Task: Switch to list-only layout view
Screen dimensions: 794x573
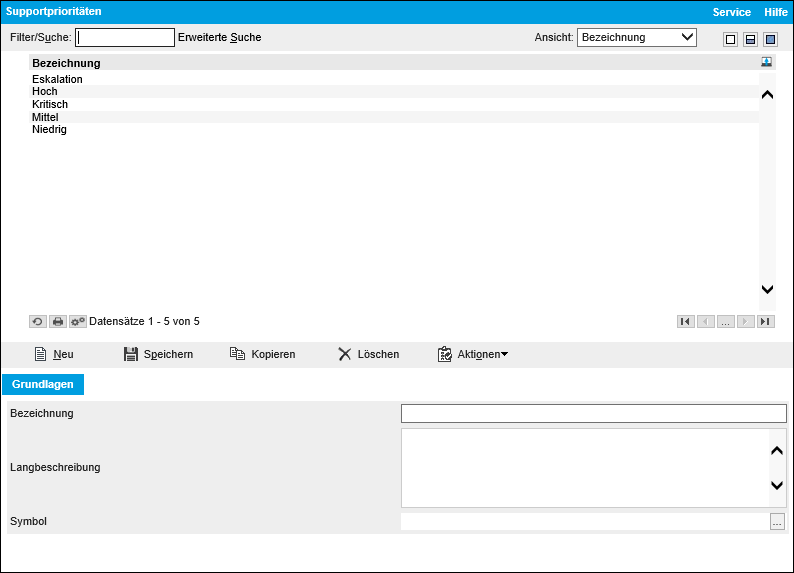Action: click(x=730, y=39)
